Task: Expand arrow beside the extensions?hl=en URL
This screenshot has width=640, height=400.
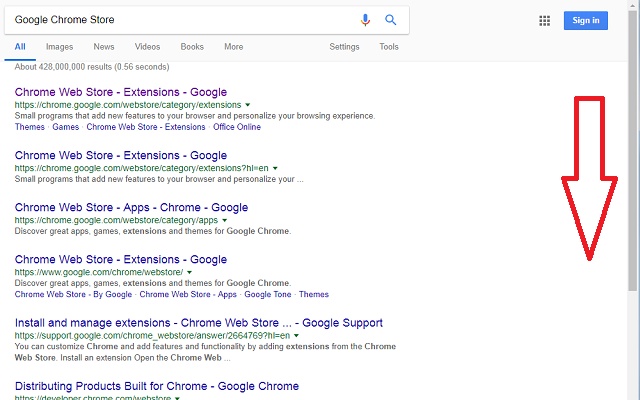Action: (x=275, y=168)
